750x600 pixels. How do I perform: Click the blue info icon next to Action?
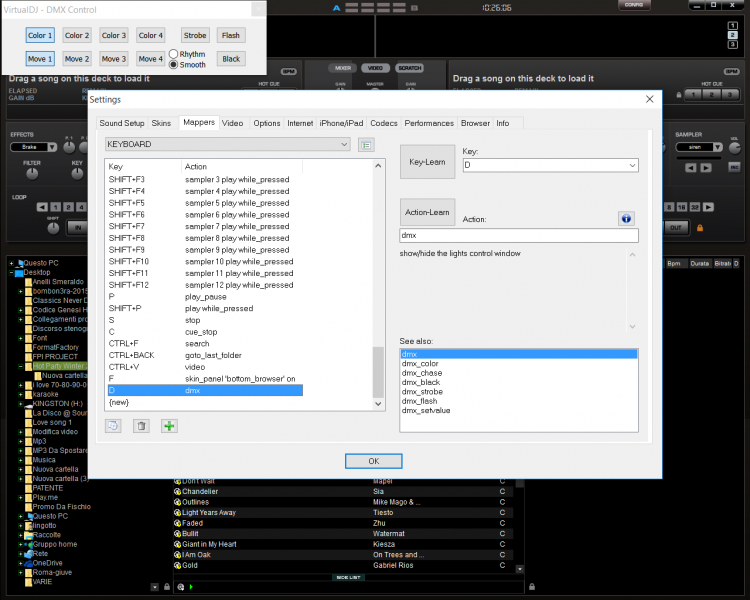(x=626, y=217)
